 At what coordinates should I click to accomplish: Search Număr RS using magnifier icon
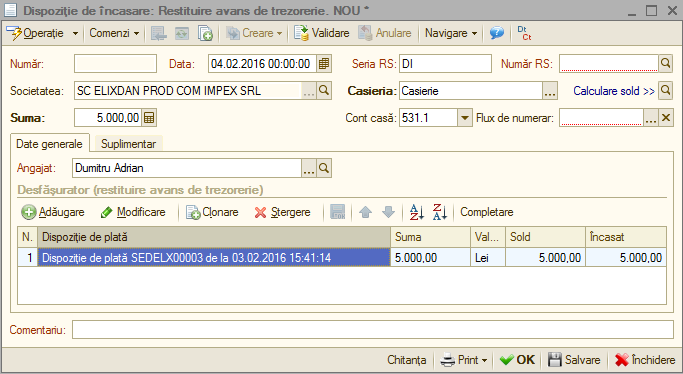click(665, 64)
